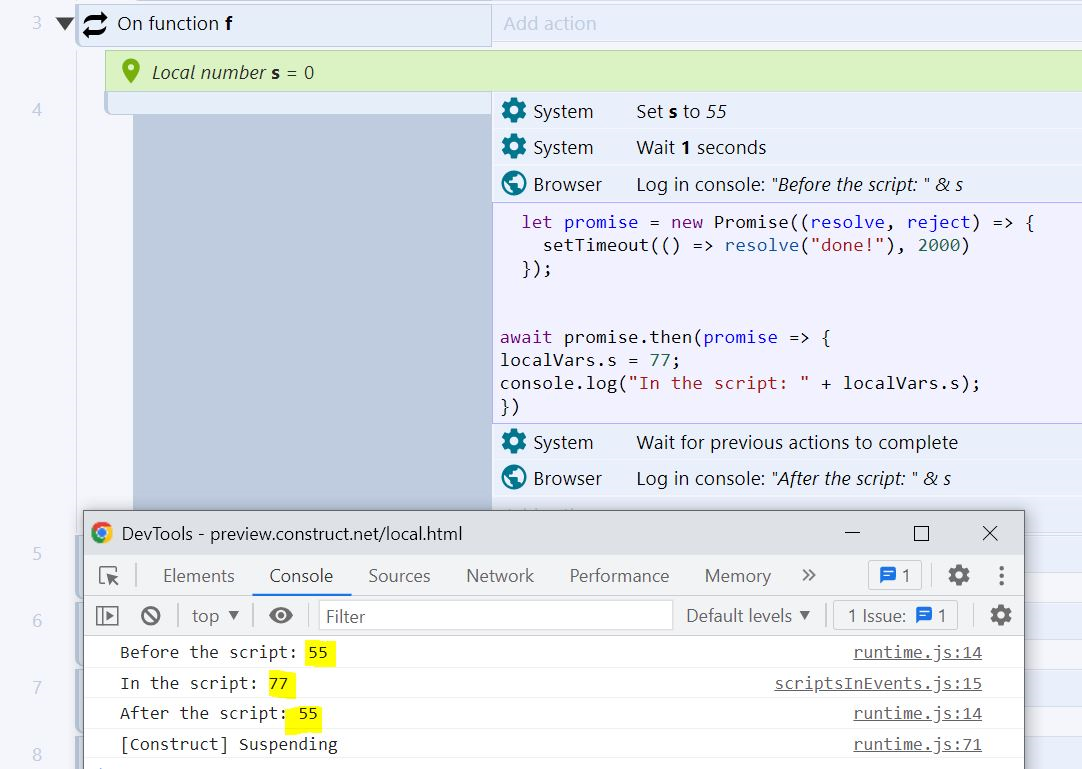Open runtime.js:14 link for After the script log
The image size is (1082, 769).
click(x=917, y=713)
